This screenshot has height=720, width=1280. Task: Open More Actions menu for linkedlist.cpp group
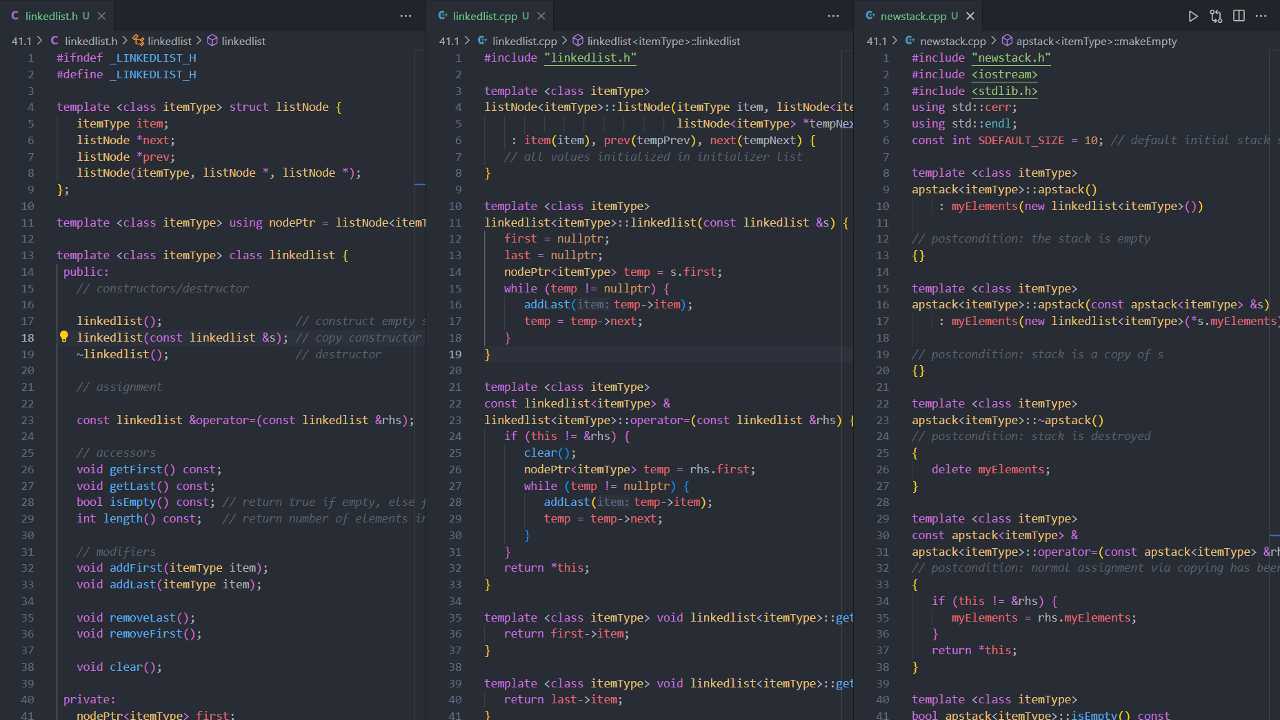833,16
